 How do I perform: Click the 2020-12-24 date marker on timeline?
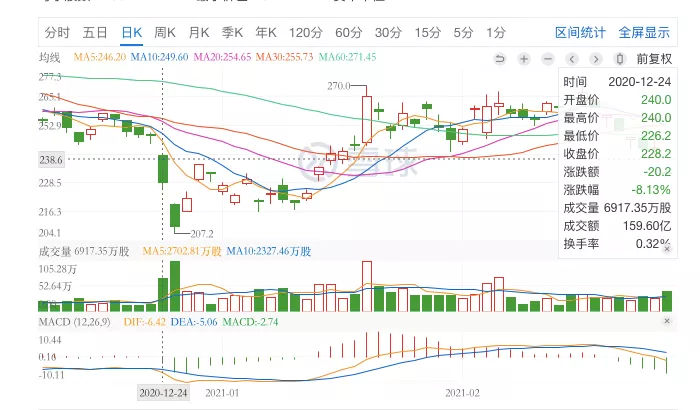tap(163, 393)
